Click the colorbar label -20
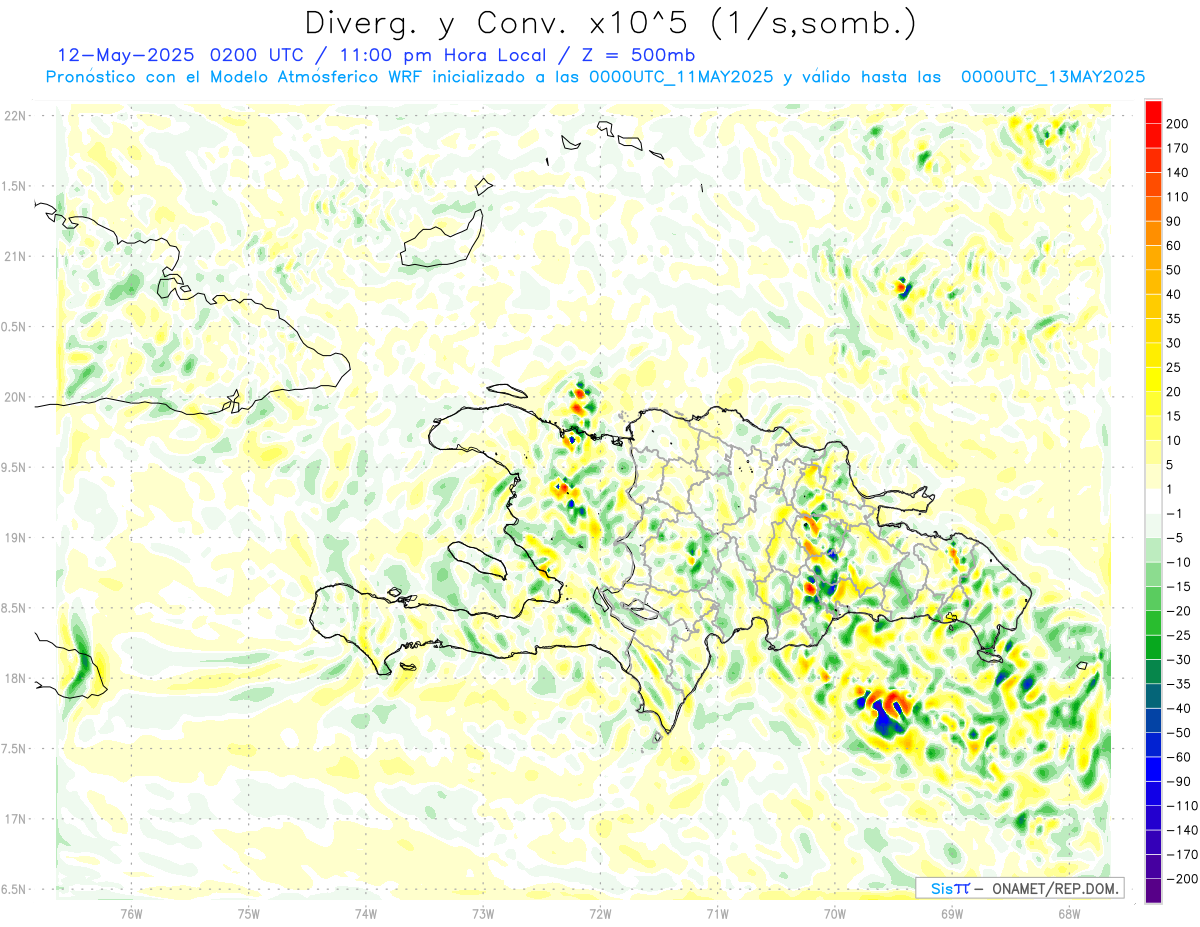Image resolution: width=1200 pixels, height=927 pixels. click(1181, 611)
